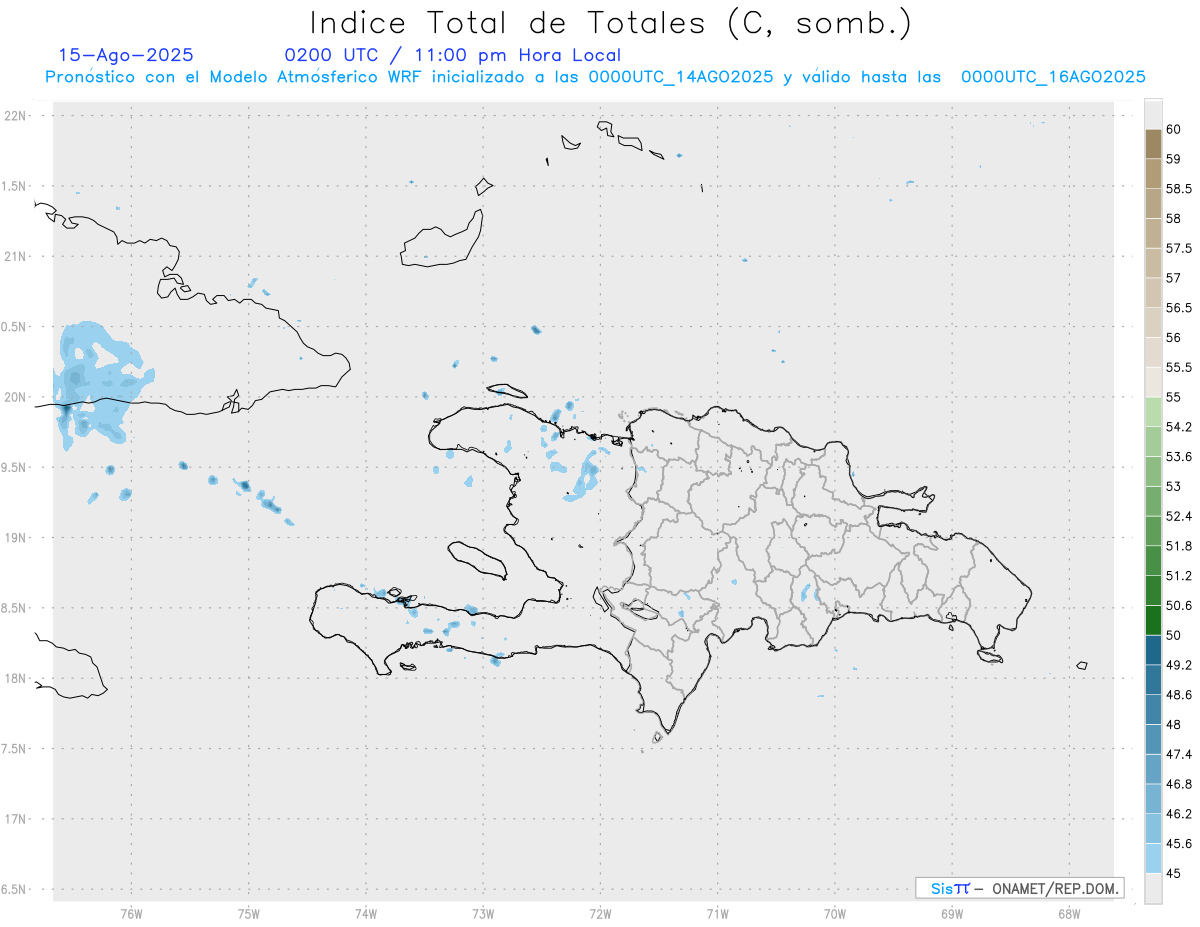Image resolution: width=1200 pixels, height=927 pixels.
Task: Click the colorbar value '49.2'
Action: coord(1179,665)
